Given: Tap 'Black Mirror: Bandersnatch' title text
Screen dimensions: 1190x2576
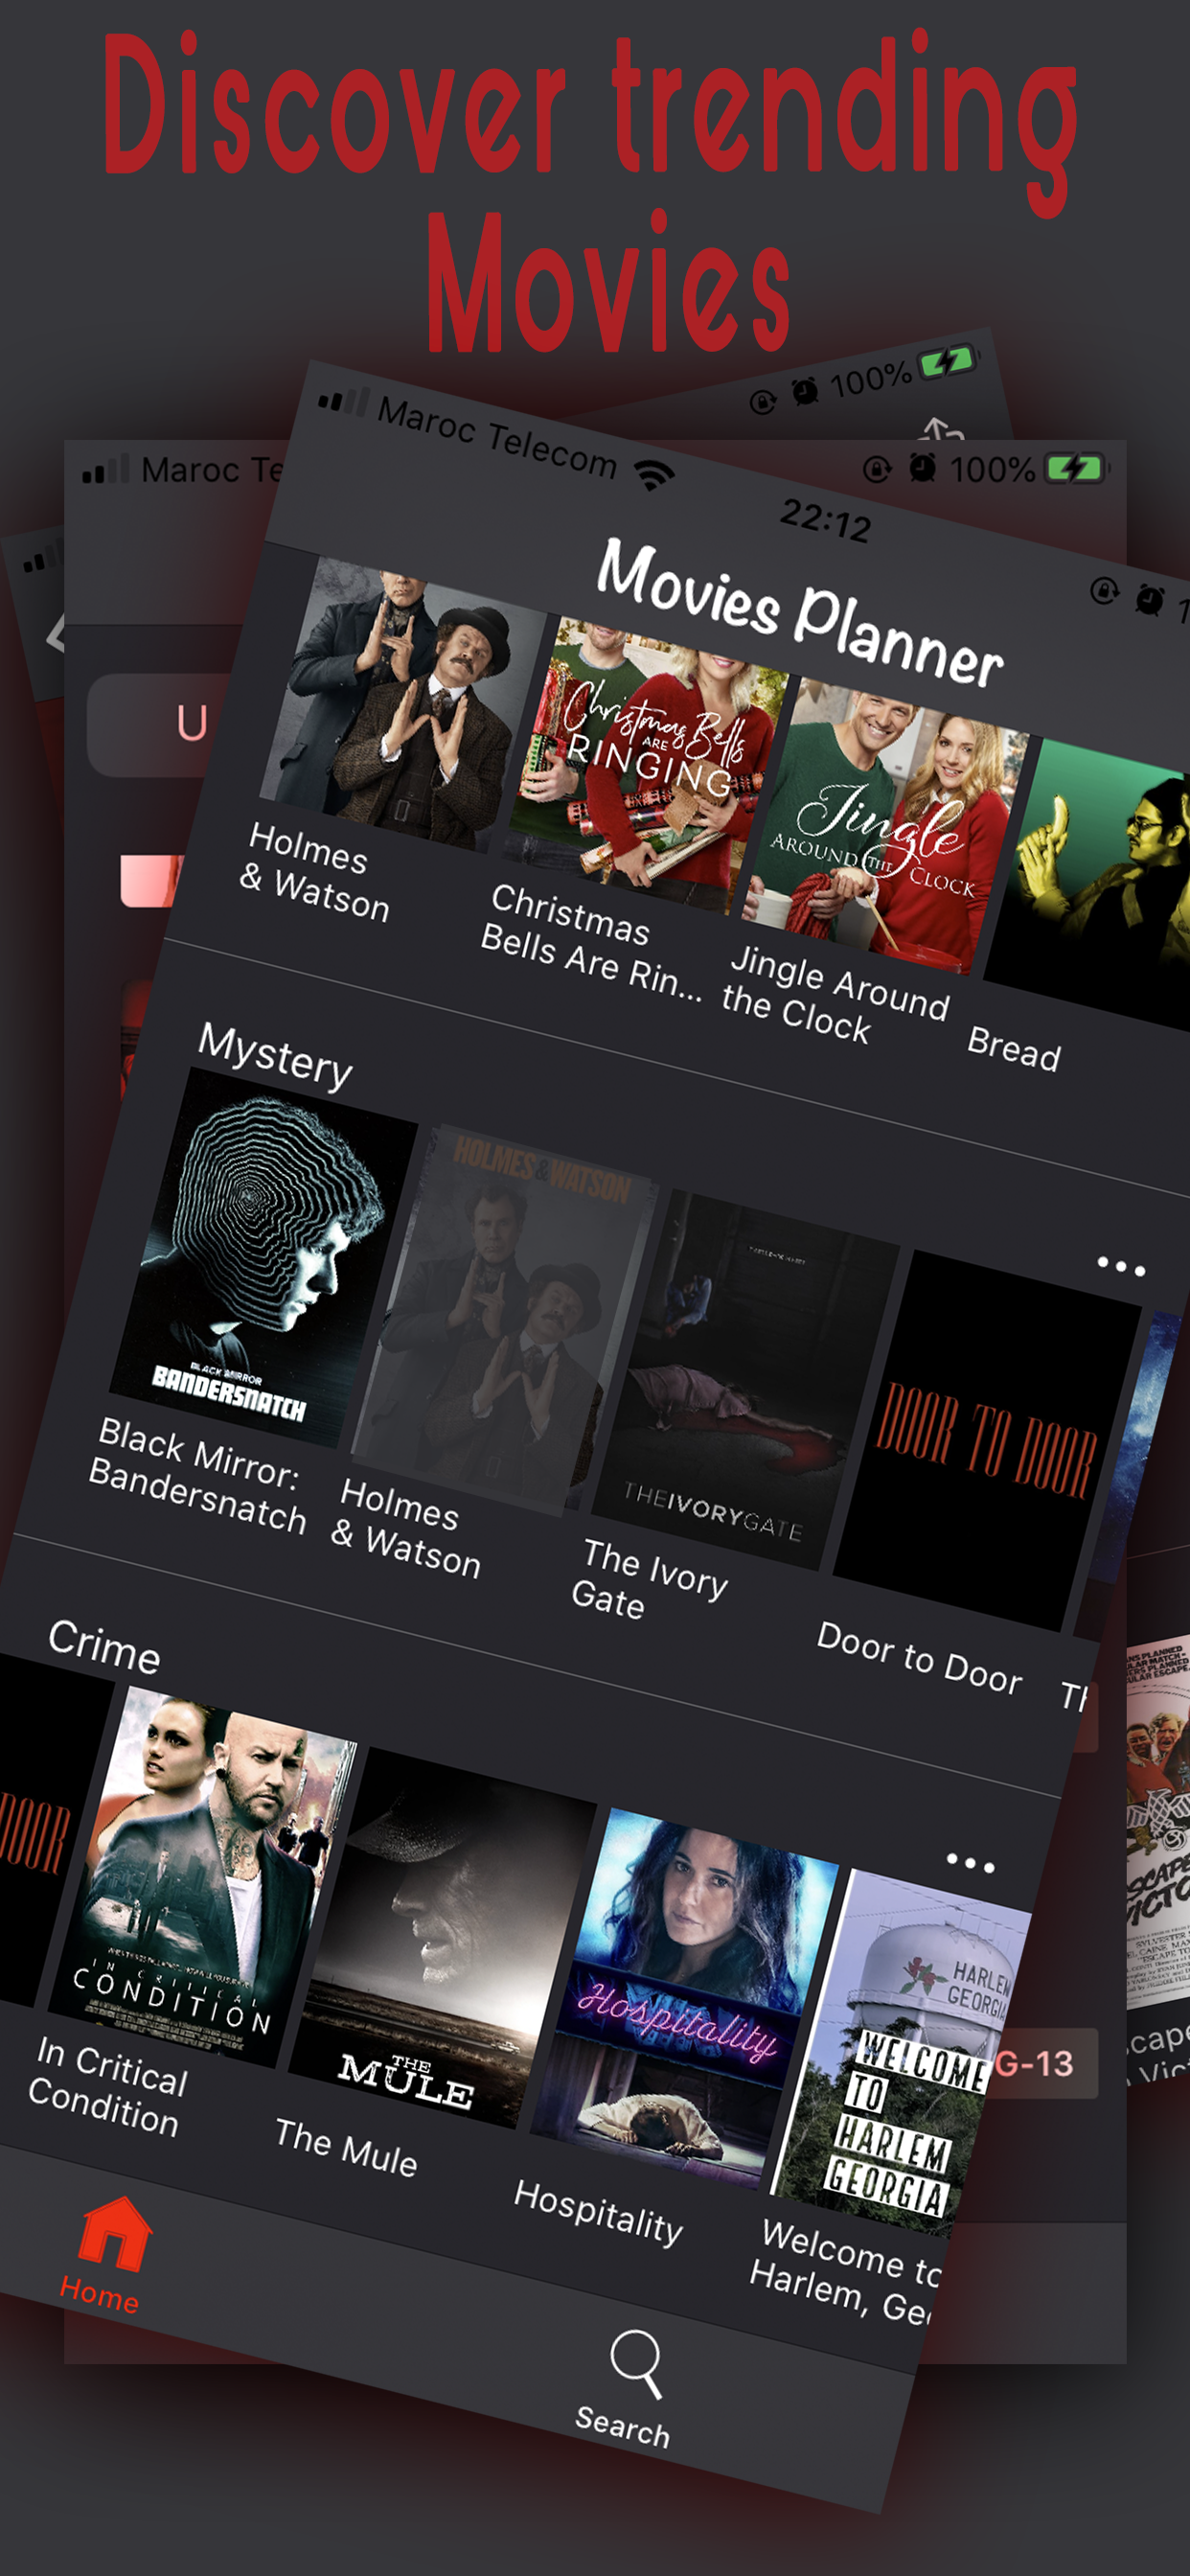Looking at the screenshot, I should [x=197, y=1476].
